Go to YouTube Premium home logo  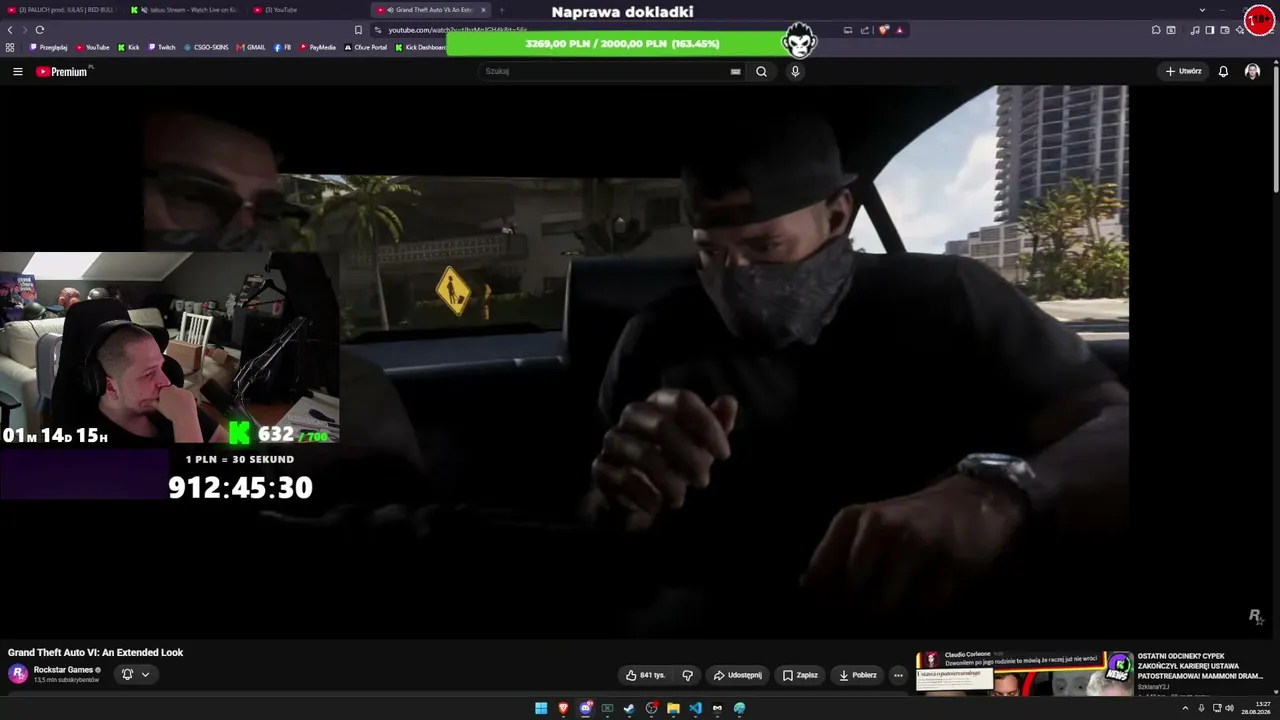[x=62, y=72]
